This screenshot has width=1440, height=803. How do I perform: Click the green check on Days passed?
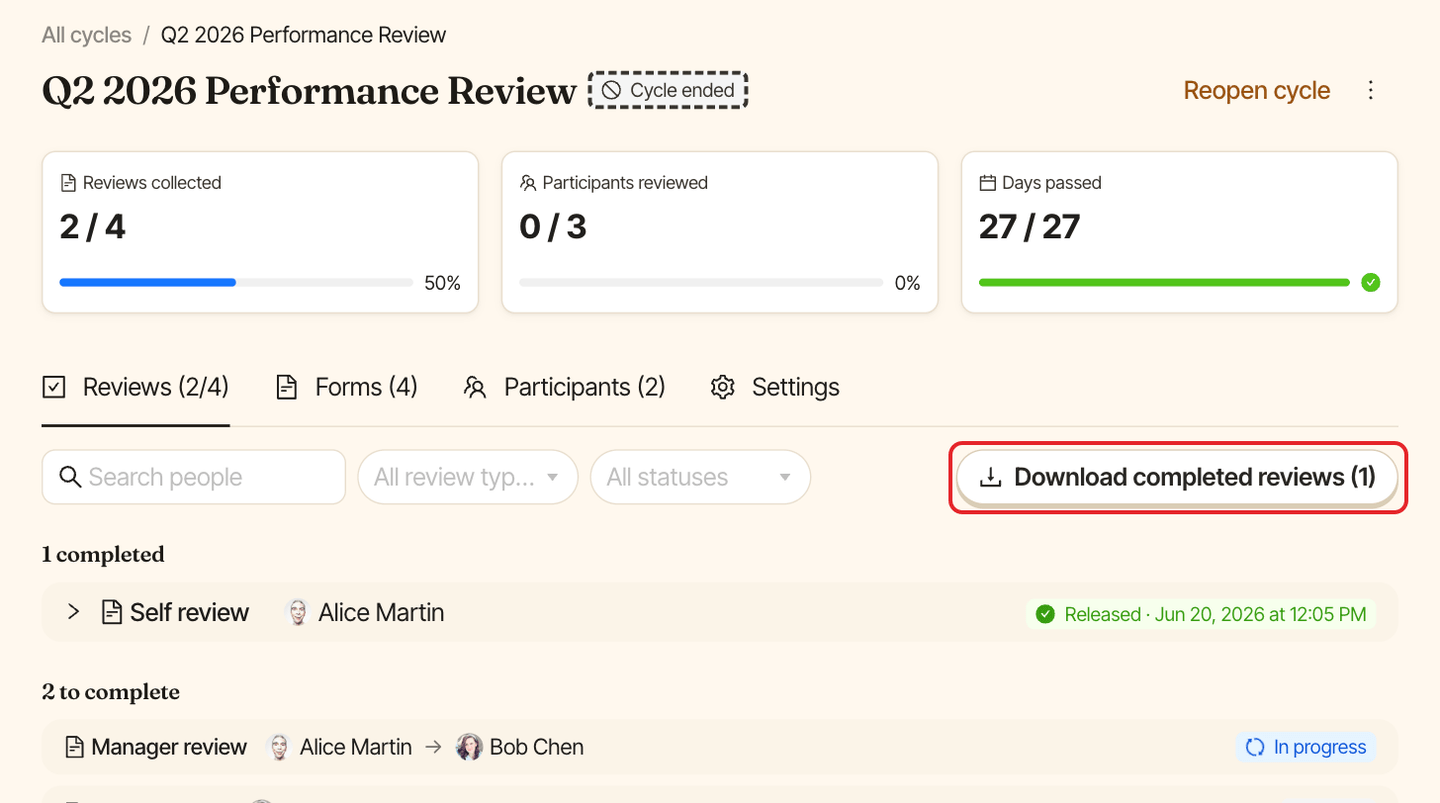tap(1371, 283)
